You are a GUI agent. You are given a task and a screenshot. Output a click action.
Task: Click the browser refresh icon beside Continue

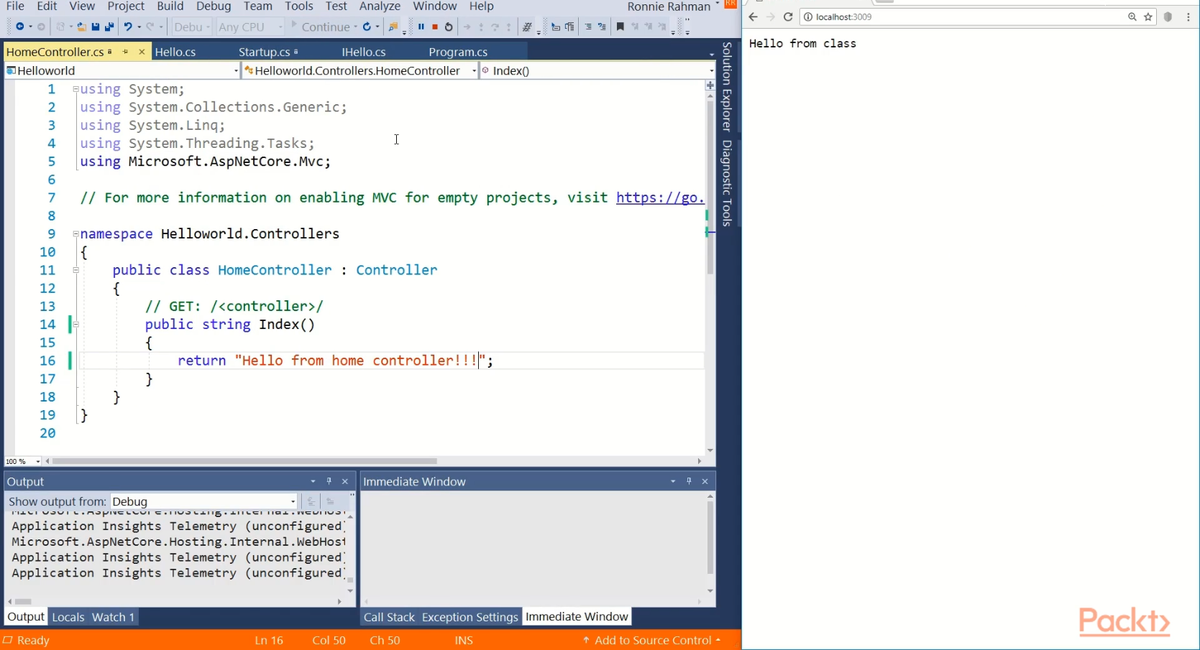click(367, 27)
